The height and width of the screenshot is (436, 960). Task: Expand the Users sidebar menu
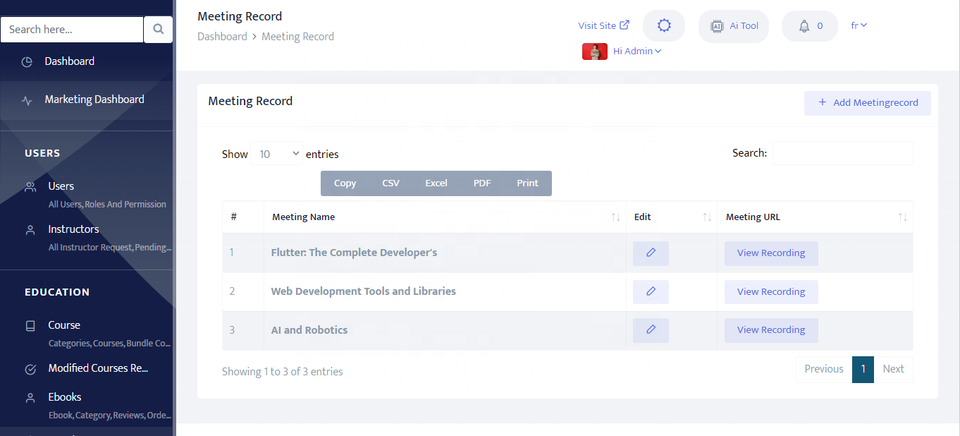[61, 186]
